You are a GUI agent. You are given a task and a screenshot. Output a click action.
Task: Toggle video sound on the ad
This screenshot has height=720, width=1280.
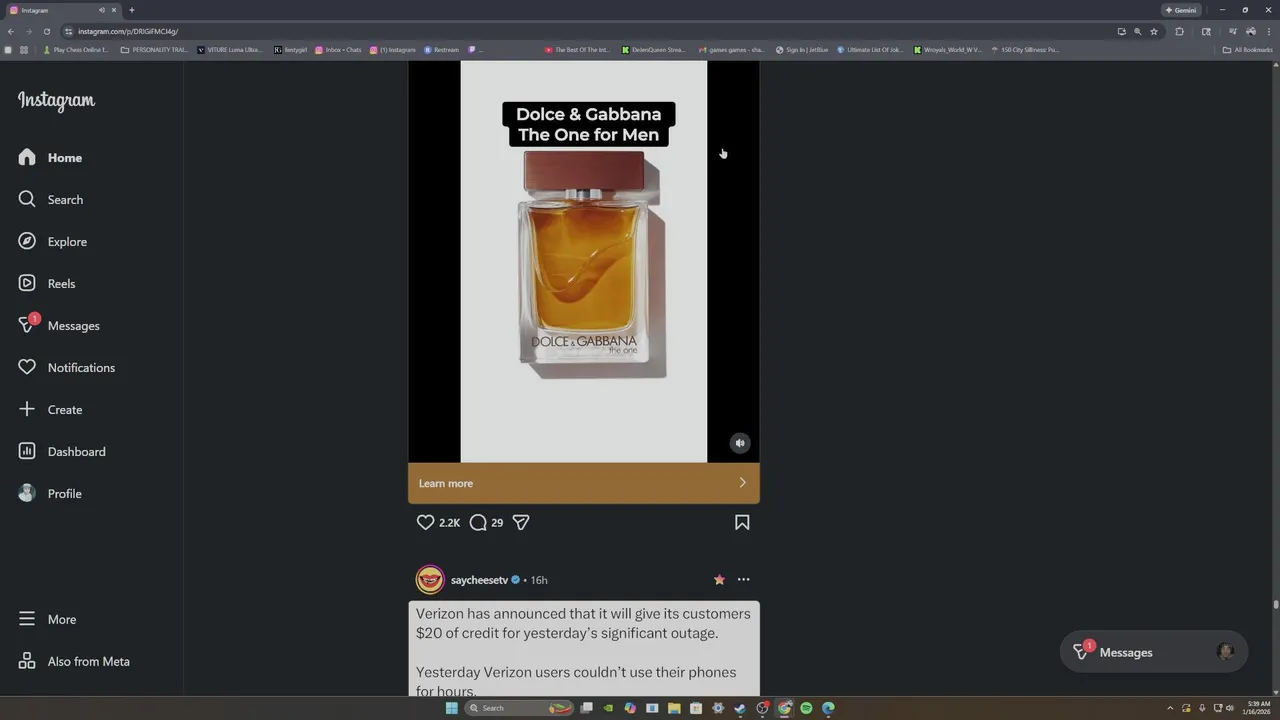740,443
